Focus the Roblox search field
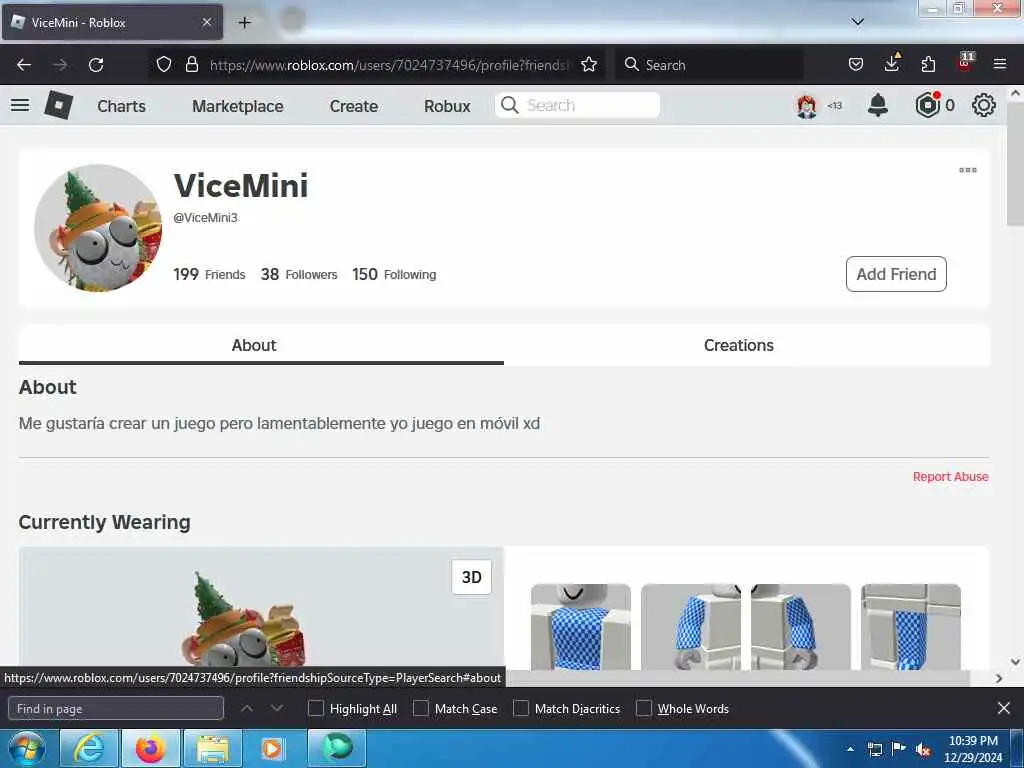Screen dimensions: 1024x768 point(577,105)
